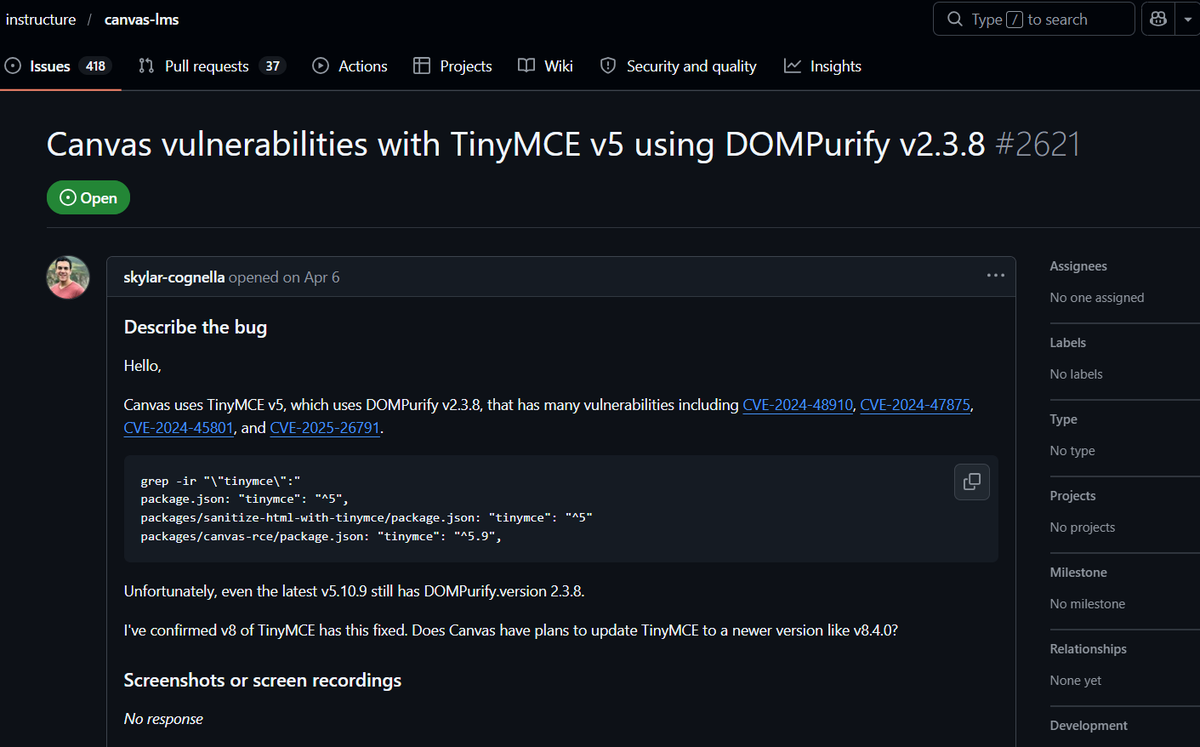Viewport: 1200px width, 747px height.
Task: Click 'Screenshots or screen recordings' heading
Action: pyautogui.click(x=262, y=680)
